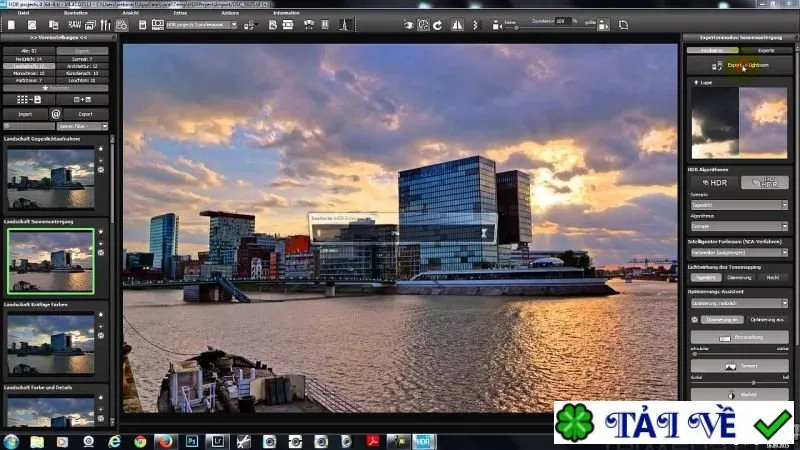
Task: Open Photoshop from the taskbar
Action: (x=192, y=441)
